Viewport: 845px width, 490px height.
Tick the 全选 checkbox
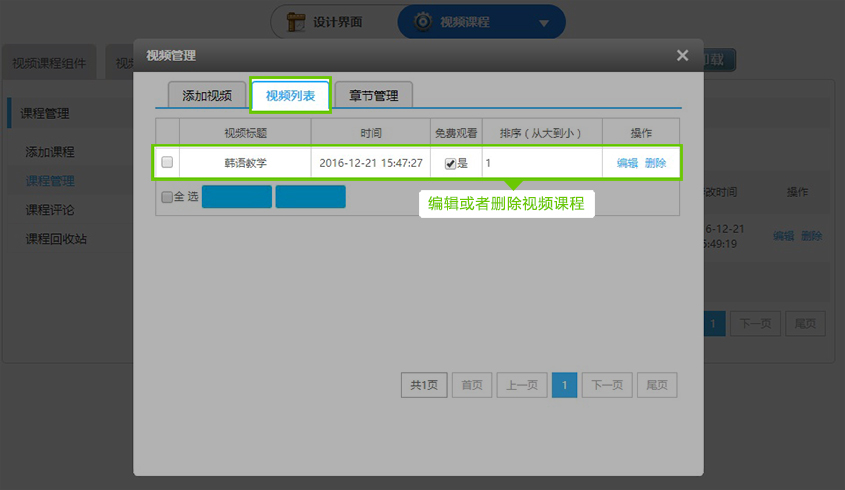[167, 197]
